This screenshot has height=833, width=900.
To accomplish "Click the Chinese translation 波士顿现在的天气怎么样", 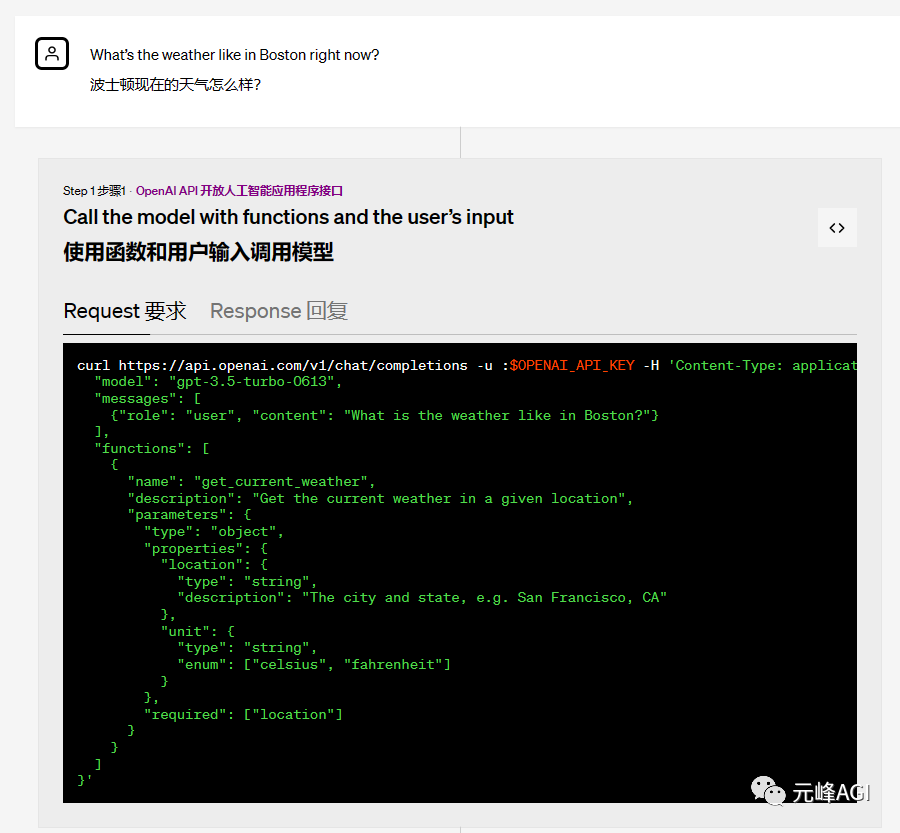I will coord(175,85).
